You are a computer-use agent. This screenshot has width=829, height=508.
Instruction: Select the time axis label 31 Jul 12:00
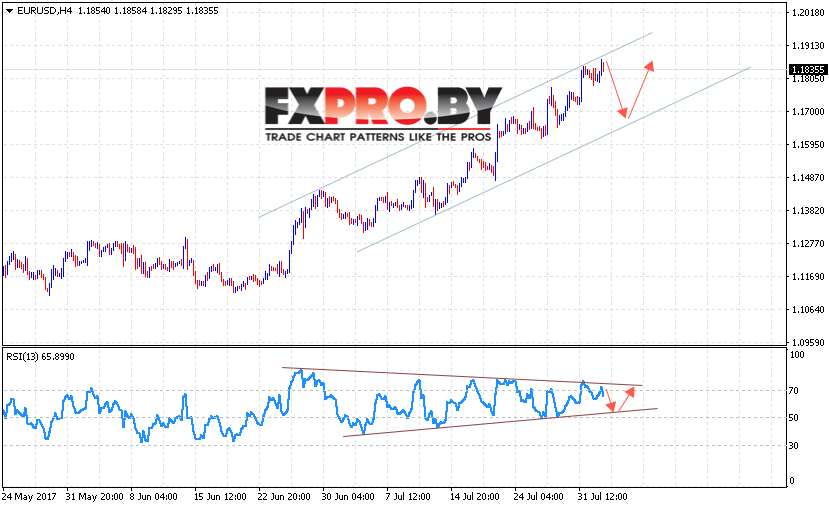coord(602,497)
